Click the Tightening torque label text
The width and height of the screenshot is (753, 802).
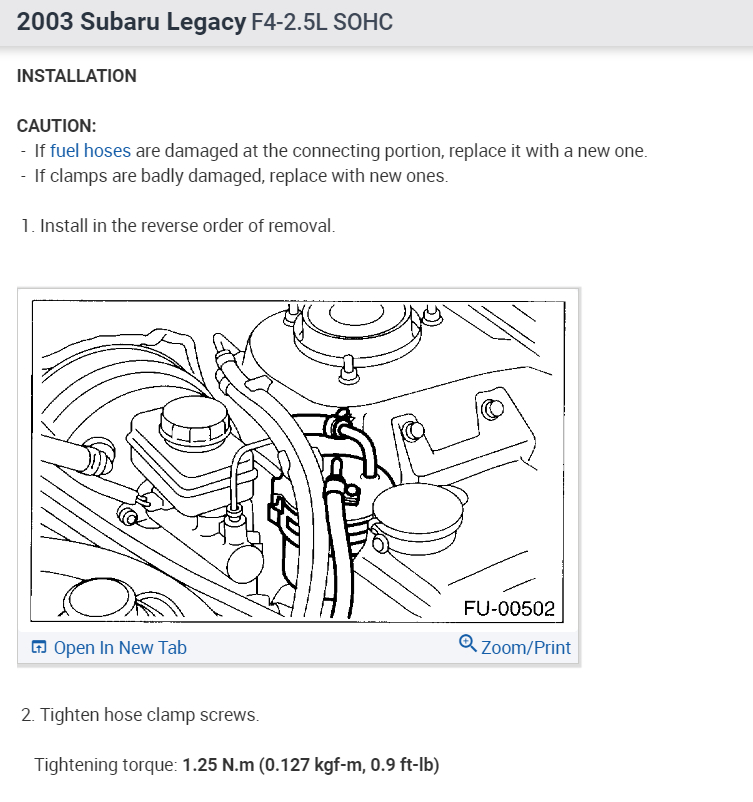pyautogui.click(x=106, y=765)
